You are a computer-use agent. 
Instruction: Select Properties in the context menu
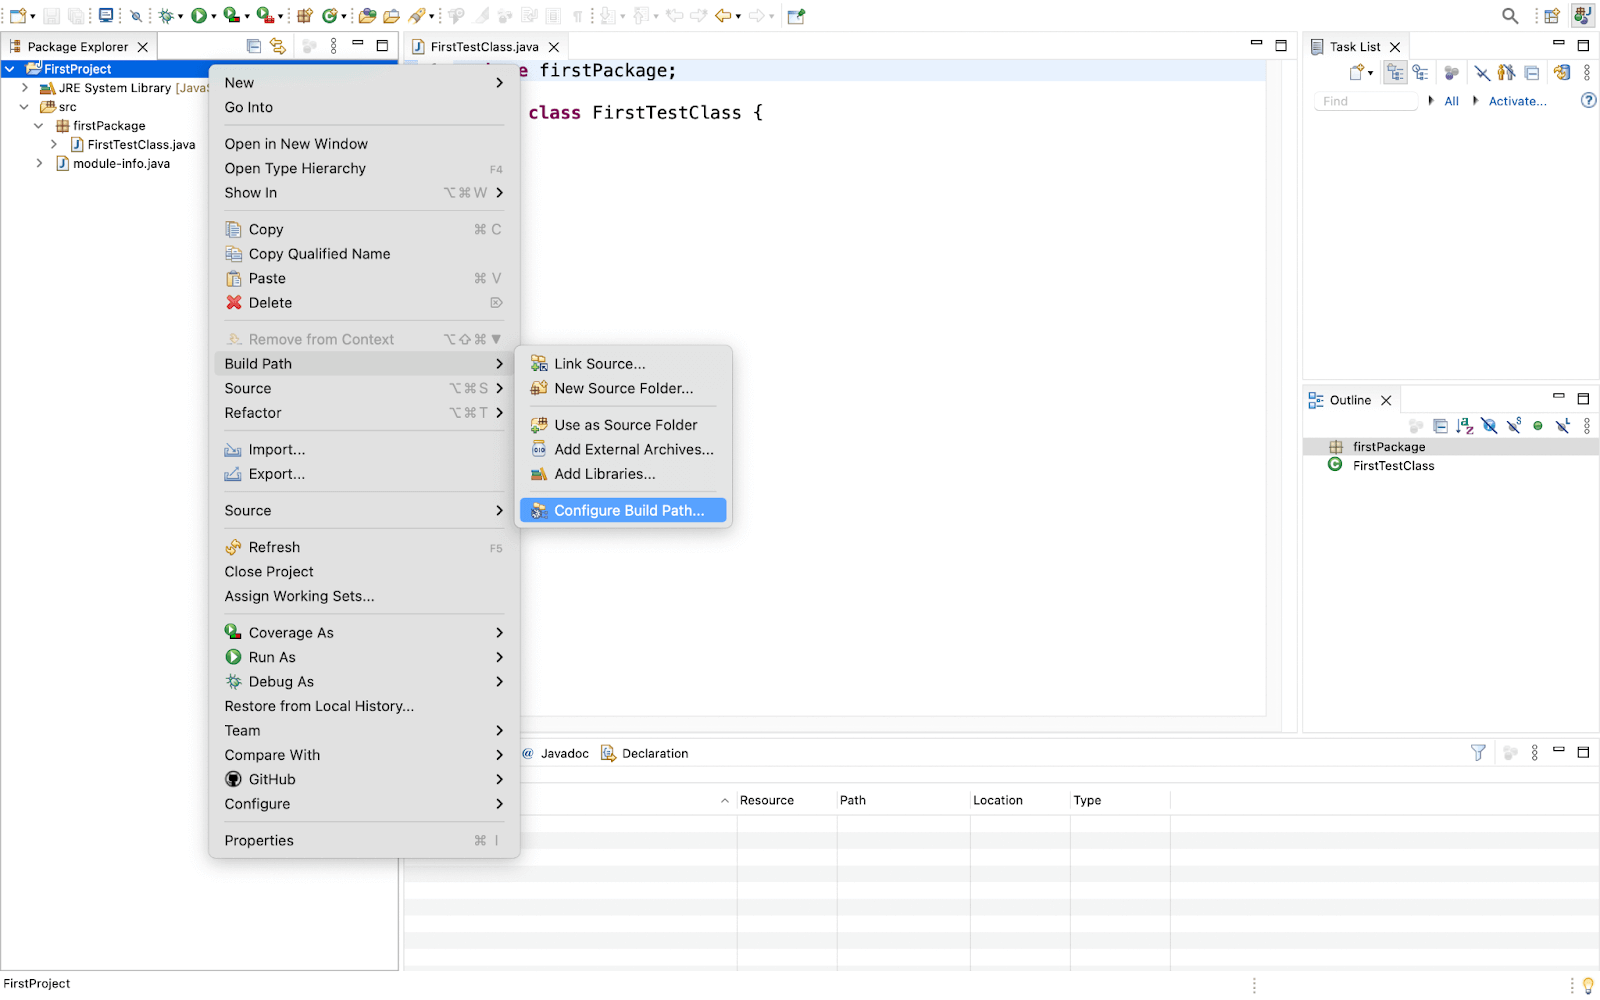click(259, 841)
